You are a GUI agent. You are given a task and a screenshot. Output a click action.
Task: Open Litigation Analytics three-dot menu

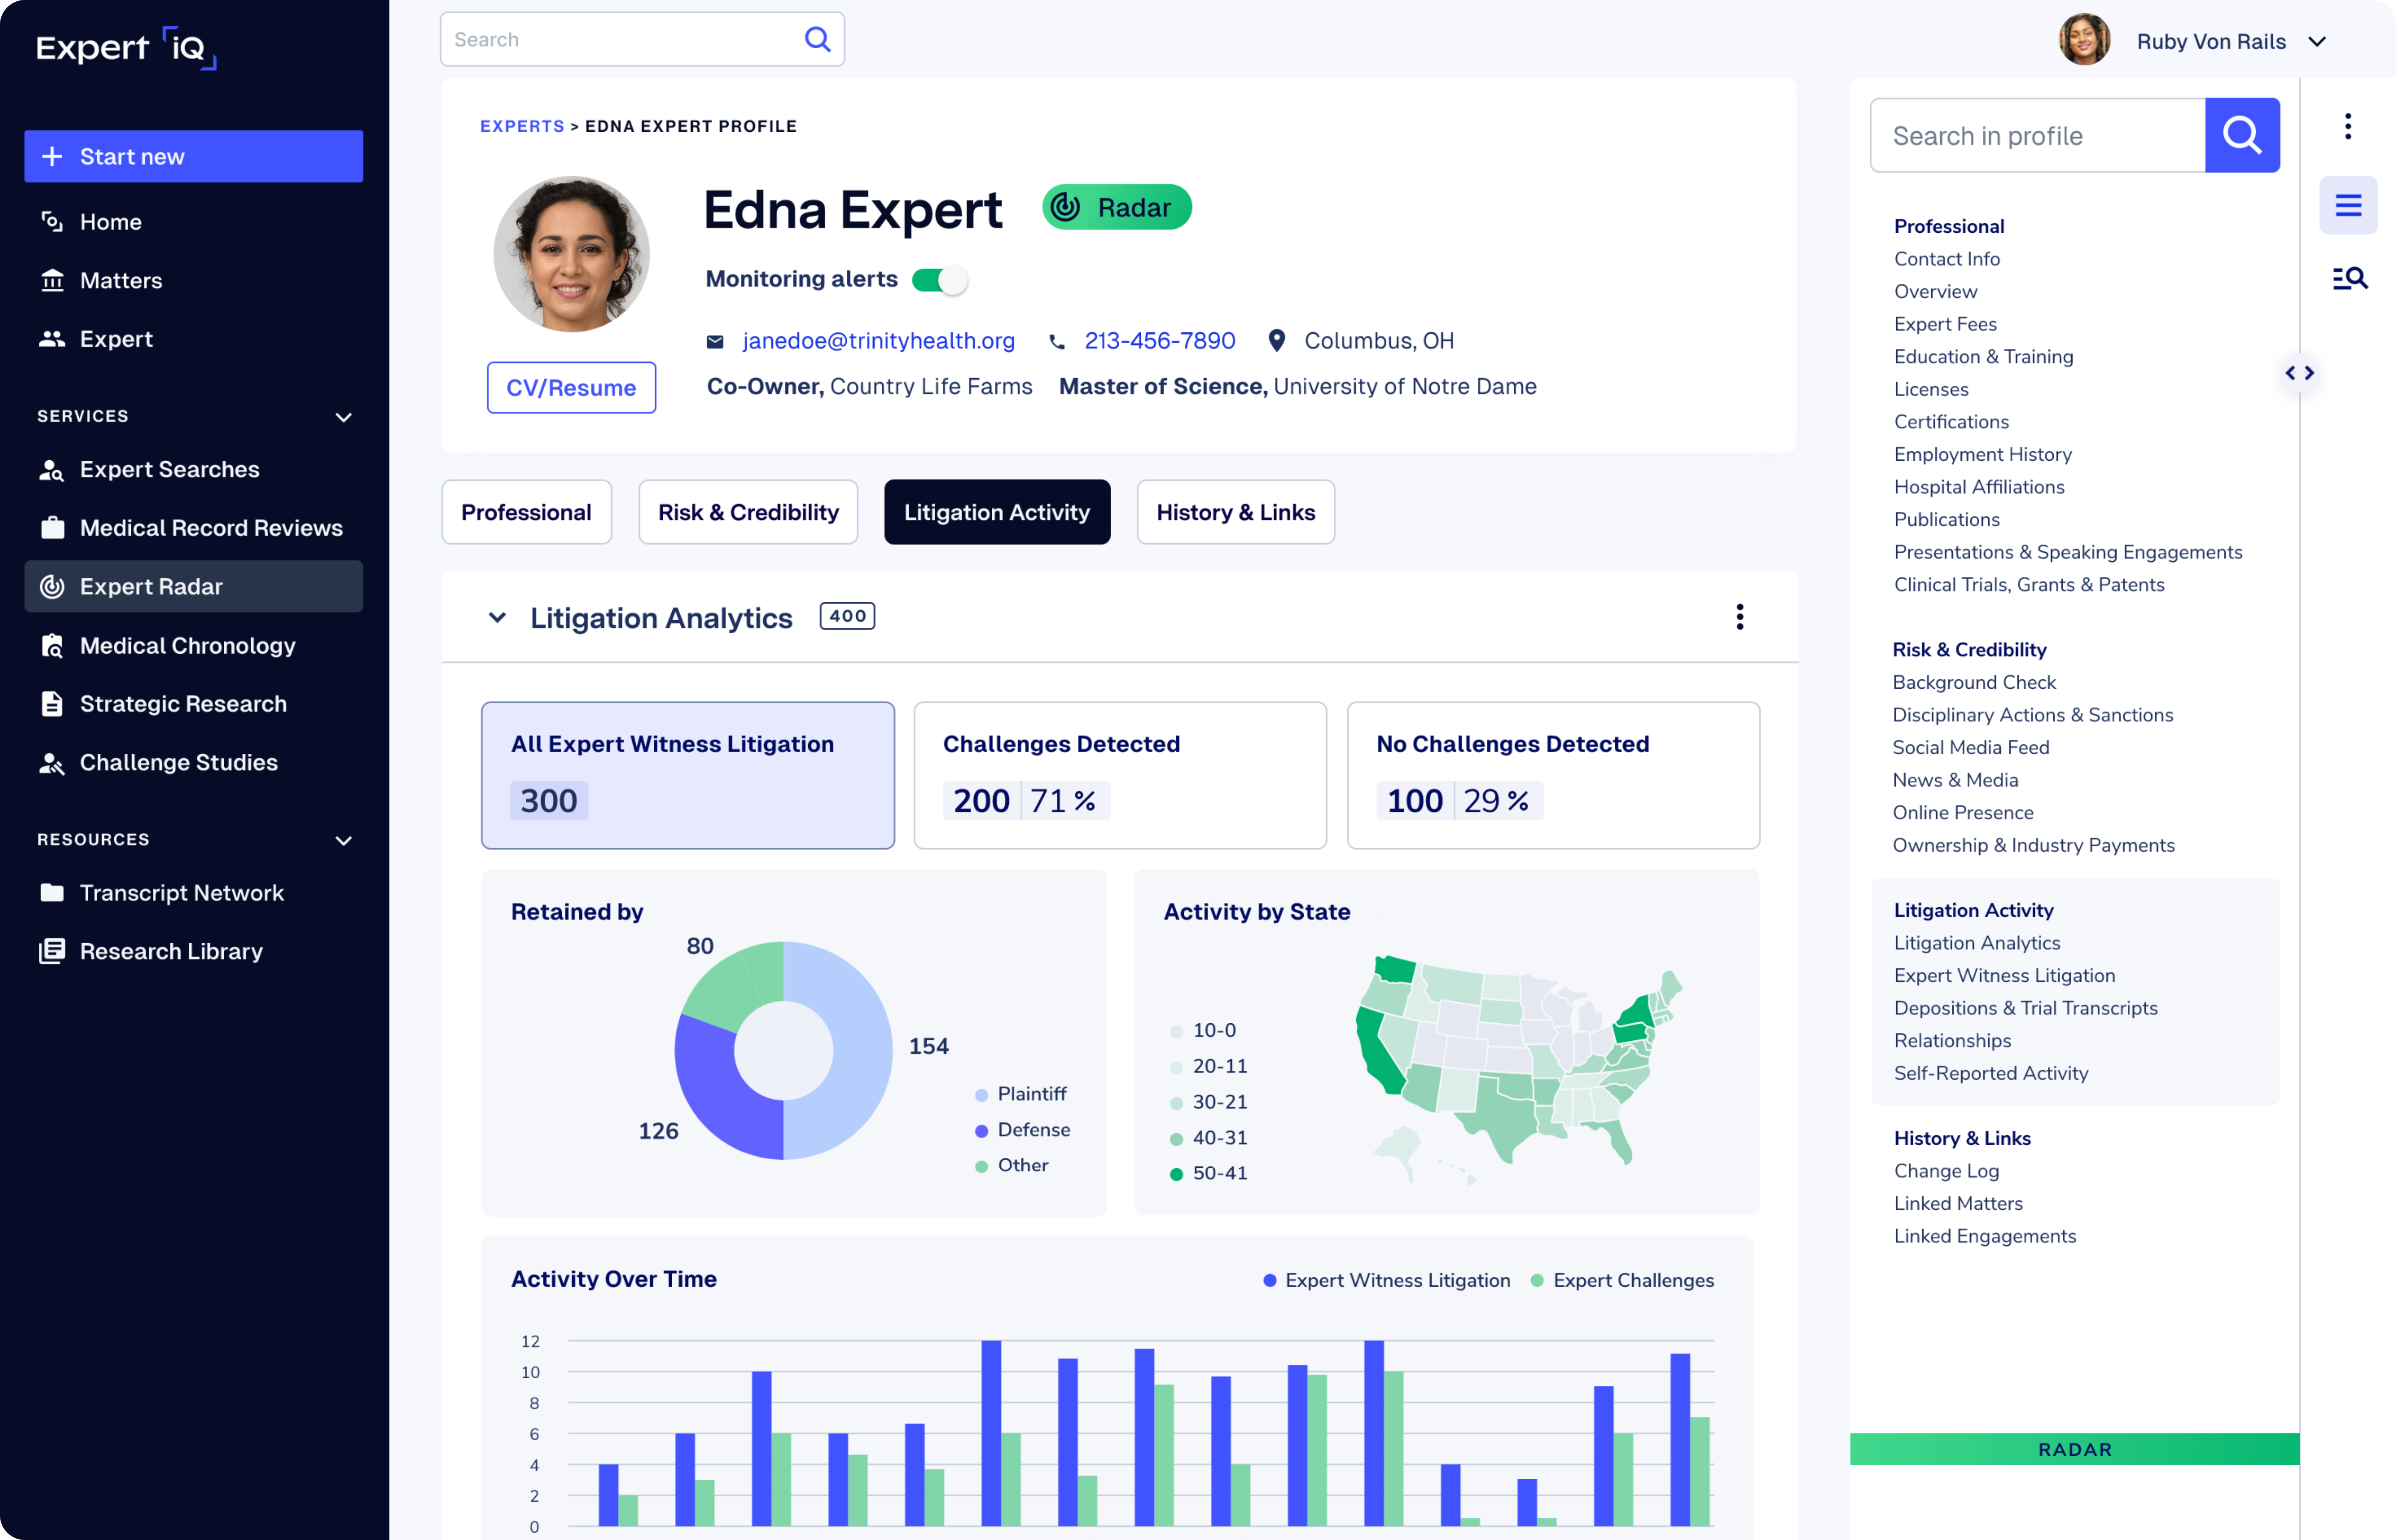point(1740,617)
